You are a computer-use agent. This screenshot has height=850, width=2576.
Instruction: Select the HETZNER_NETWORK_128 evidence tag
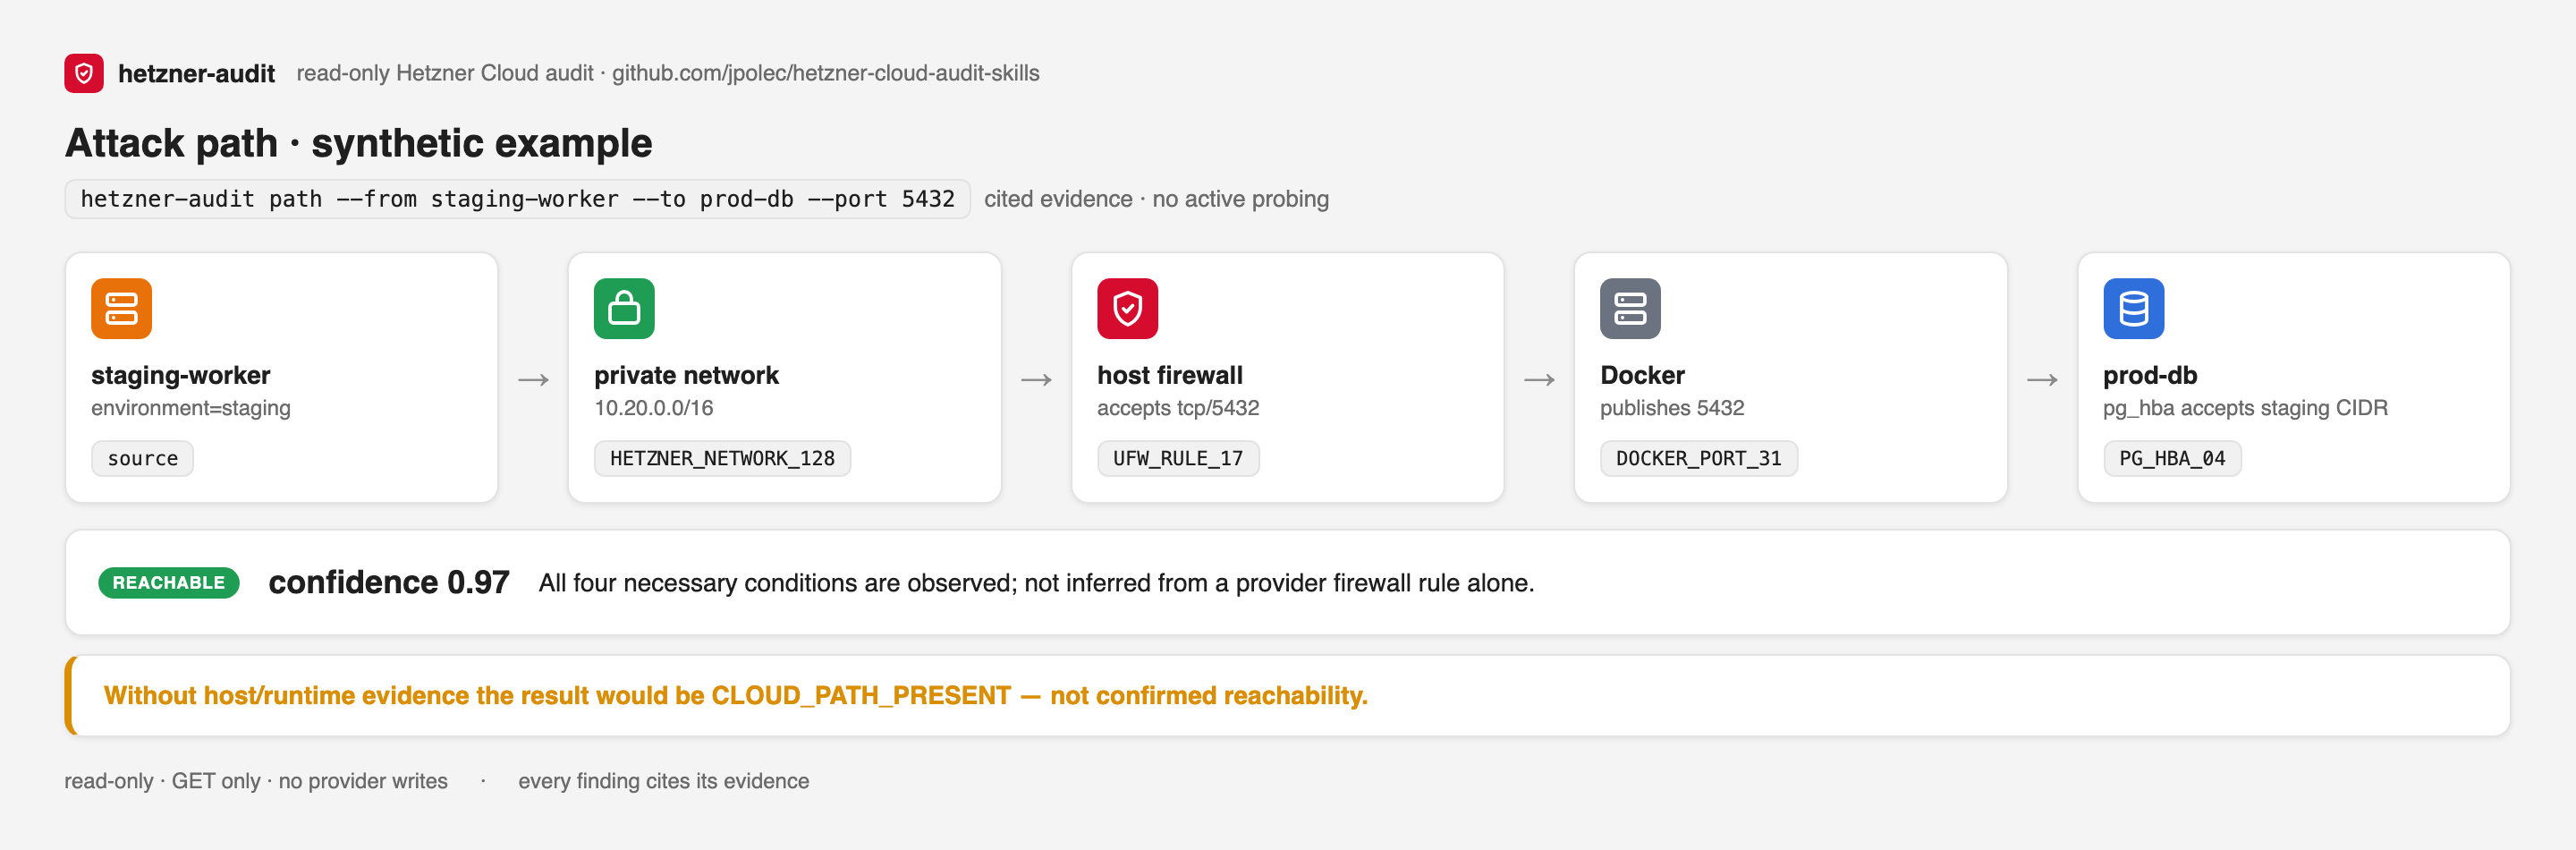[722, 458]
